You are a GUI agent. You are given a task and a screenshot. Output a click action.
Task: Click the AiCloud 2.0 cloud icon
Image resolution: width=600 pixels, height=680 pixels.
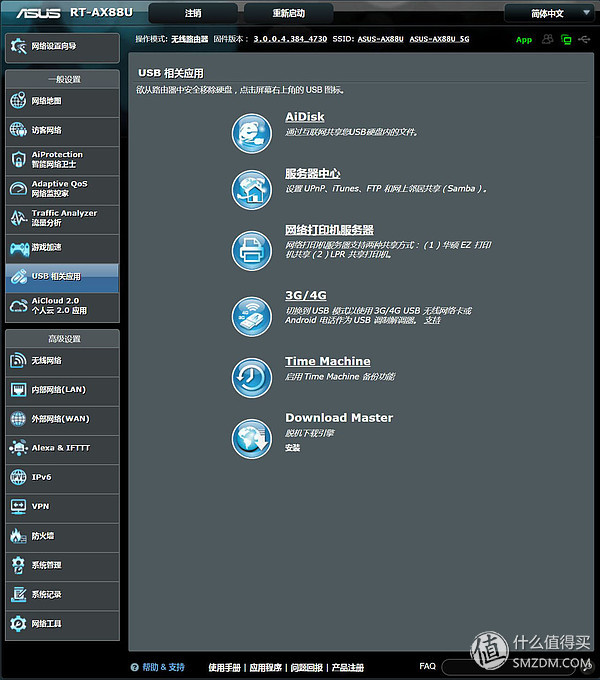pyautogui.click(x=18, y=306)
